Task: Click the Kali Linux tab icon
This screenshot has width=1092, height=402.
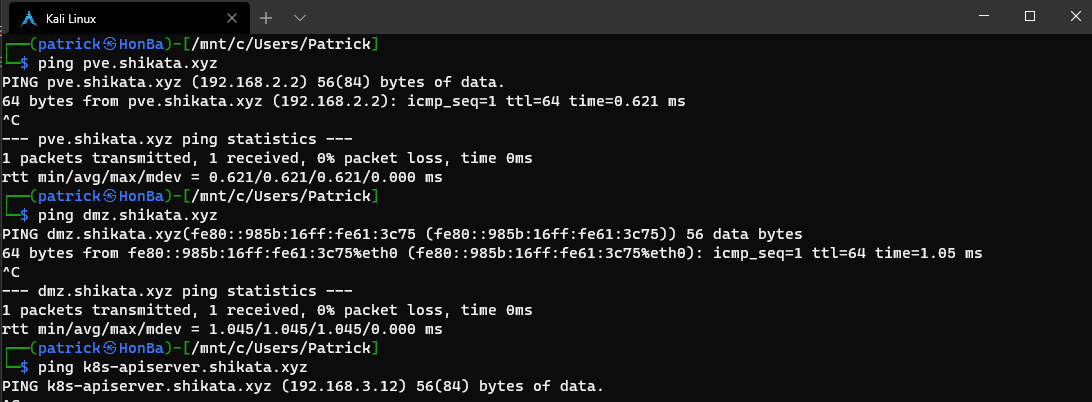Action: pyautogui.click(x=27, y=18)
